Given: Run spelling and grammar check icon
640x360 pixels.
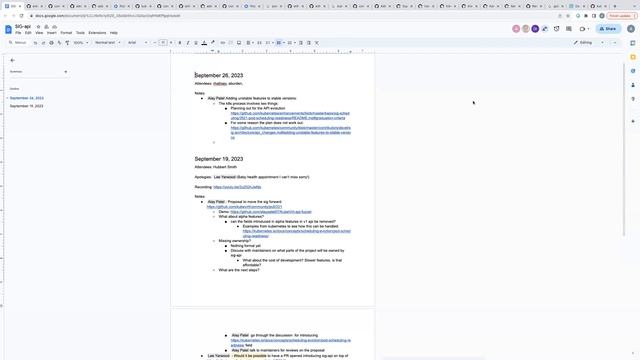Looking at the screenshot, I should 59,42.
